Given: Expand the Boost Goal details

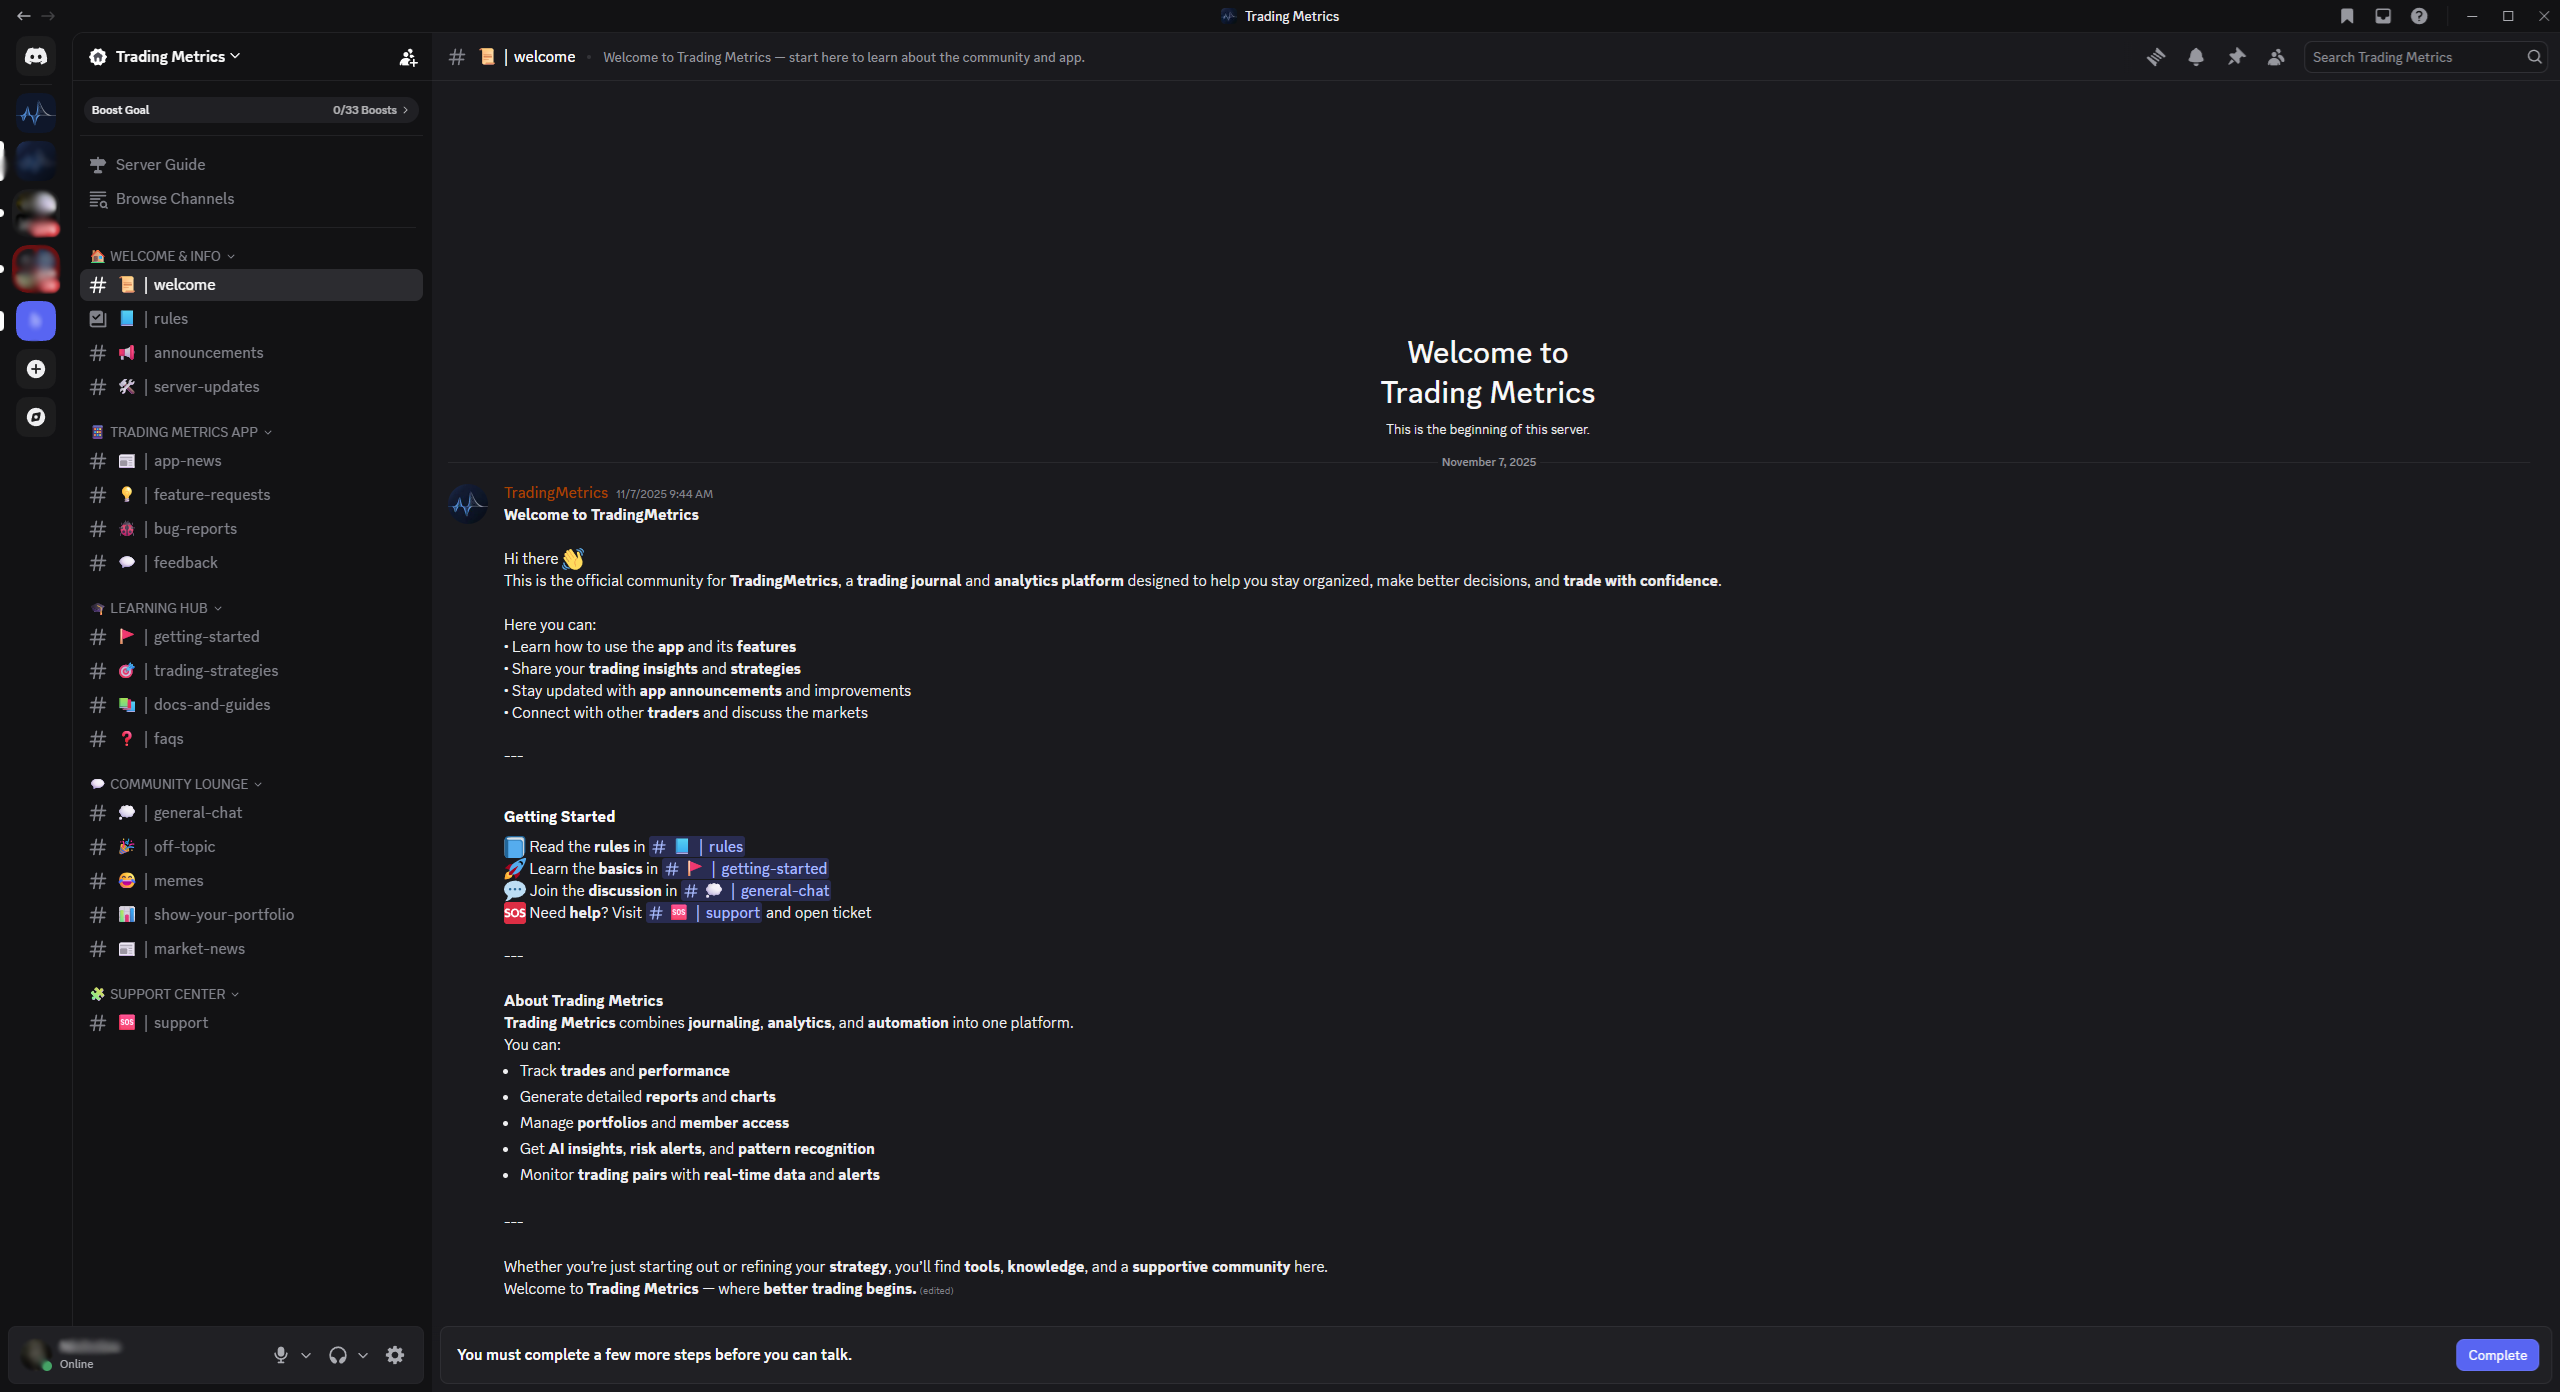Looking at the screenshot, I should [251, 110].
